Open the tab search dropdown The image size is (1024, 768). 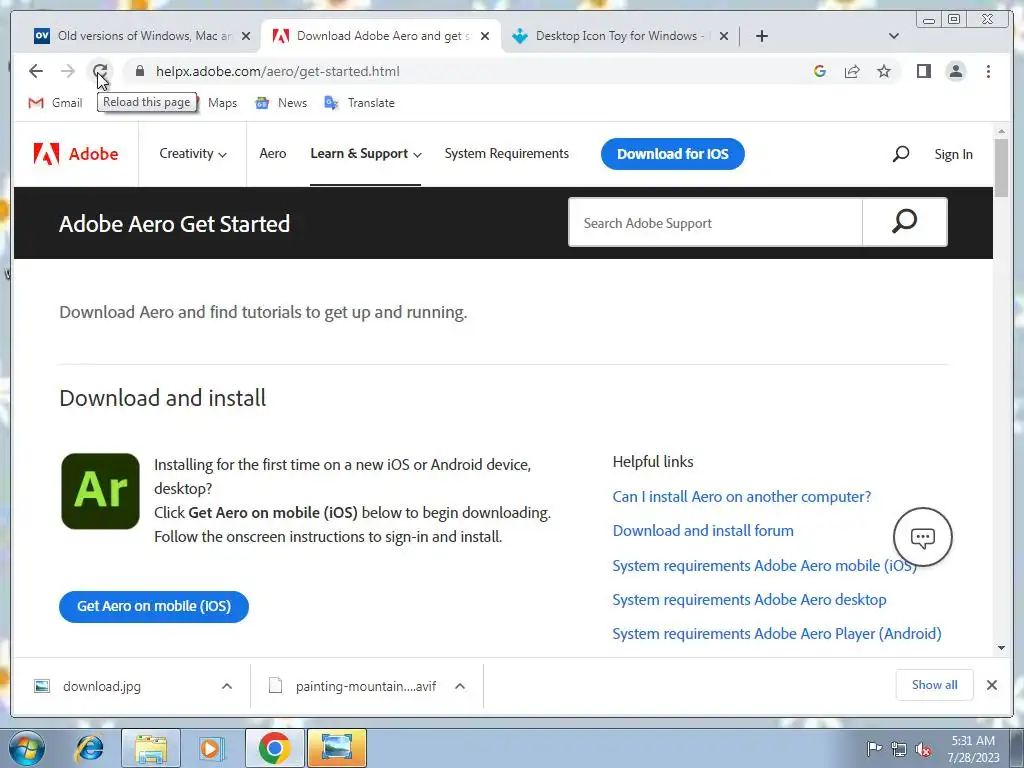click(894, 36)
